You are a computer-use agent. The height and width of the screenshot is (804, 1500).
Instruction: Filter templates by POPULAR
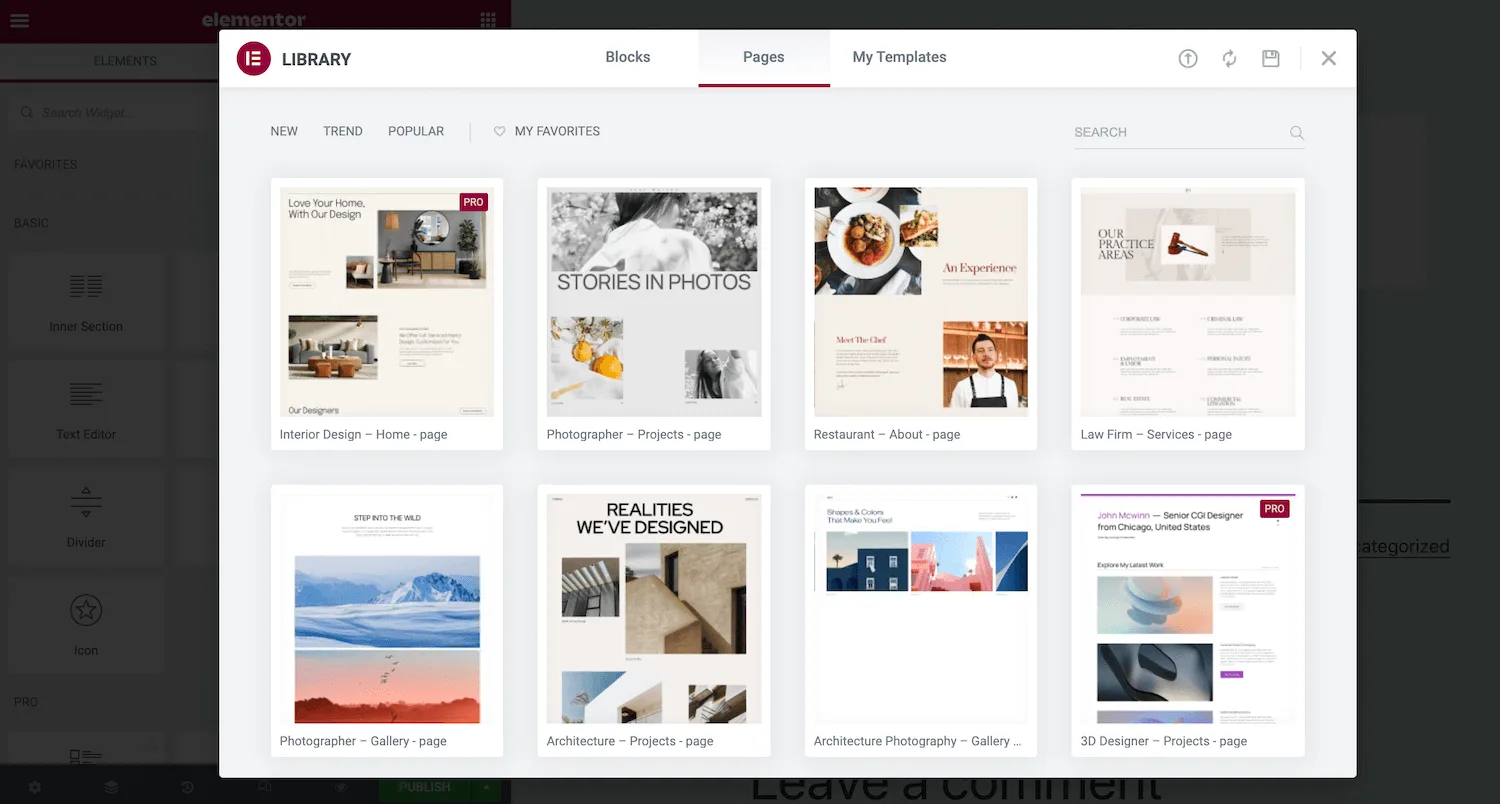point(416,131)
